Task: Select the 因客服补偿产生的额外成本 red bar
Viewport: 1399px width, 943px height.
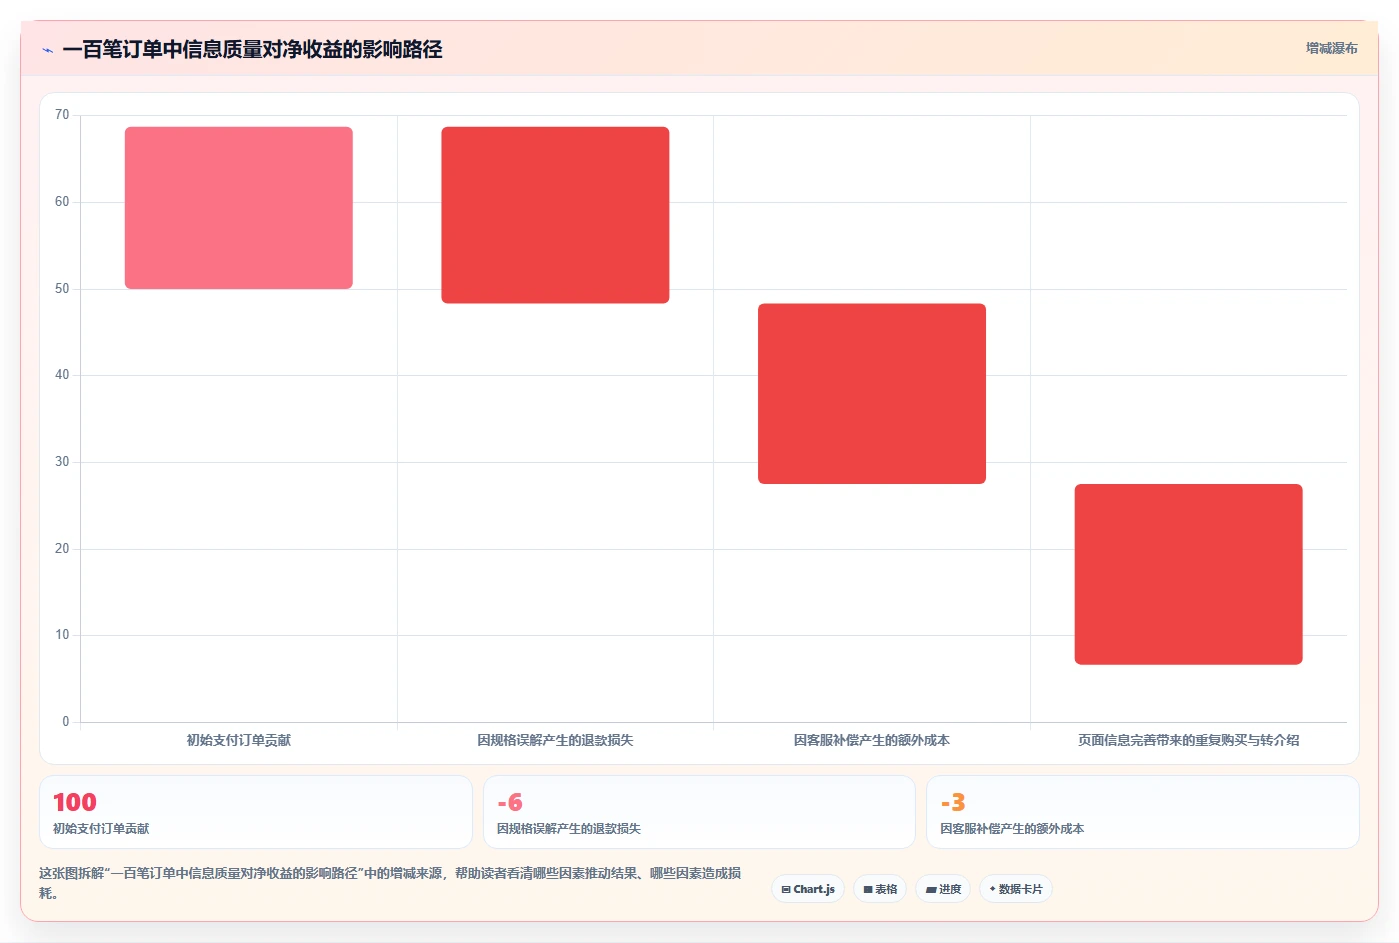Action: pyautogui.click(x=872, y=394)
